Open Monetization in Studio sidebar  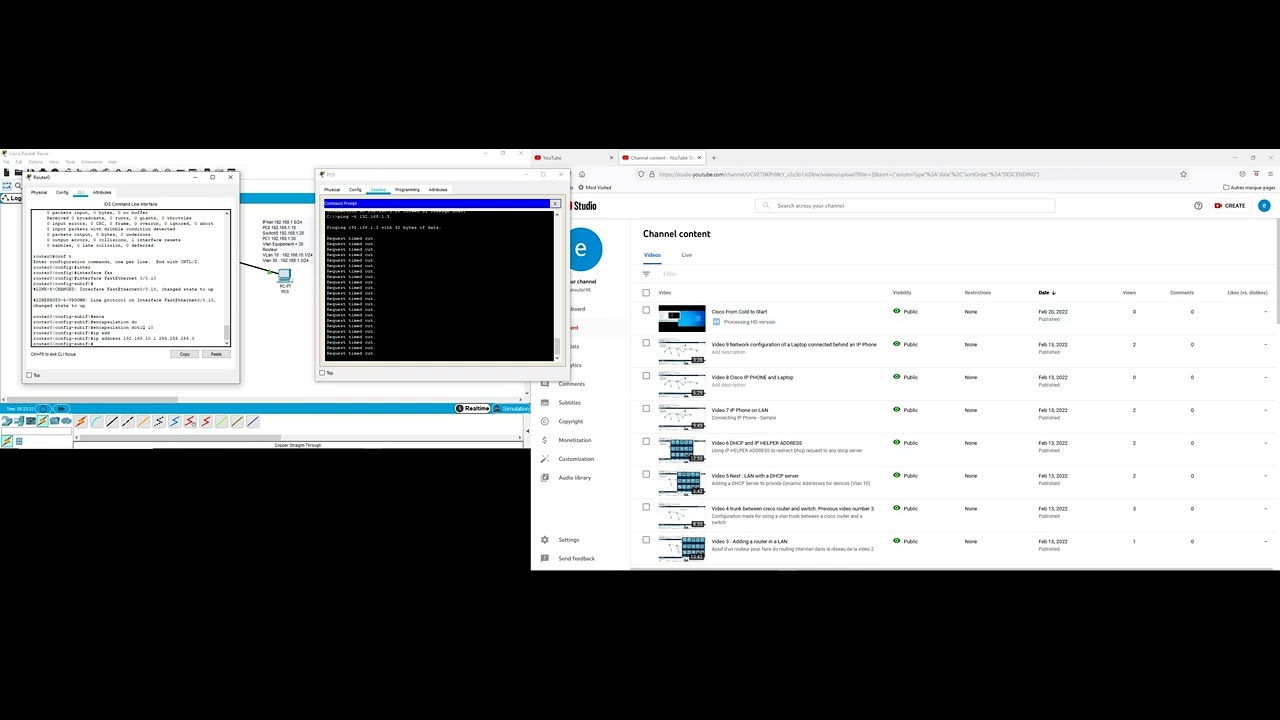[x=574, y=440]
